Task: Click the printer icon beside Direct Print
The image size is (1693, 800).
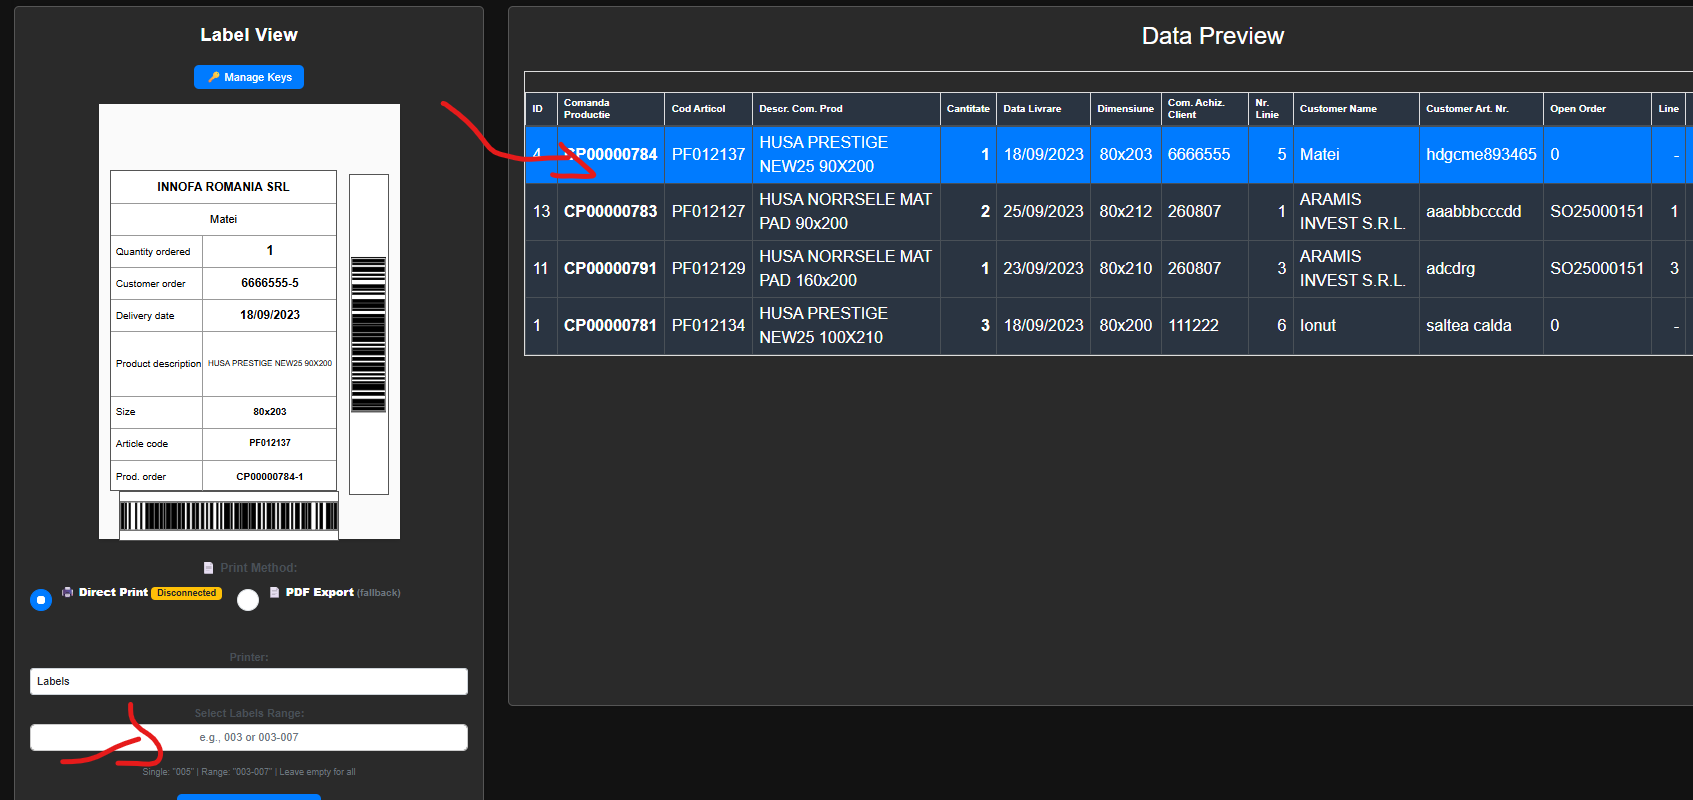Action: [x=68, y=592]
